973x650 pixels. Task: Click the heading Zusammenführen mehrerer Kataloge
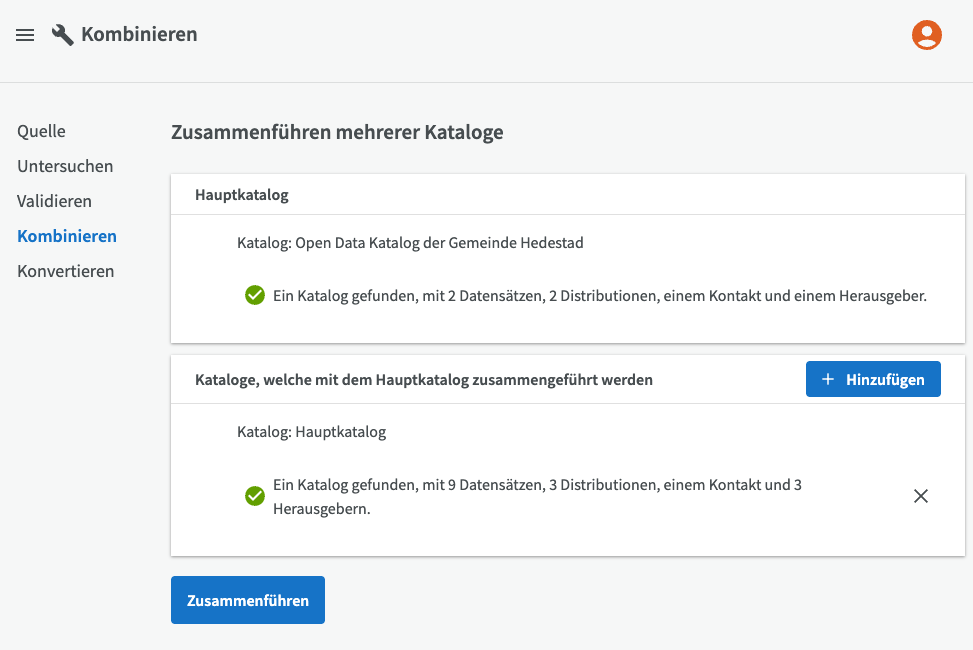tap(337, 132)
